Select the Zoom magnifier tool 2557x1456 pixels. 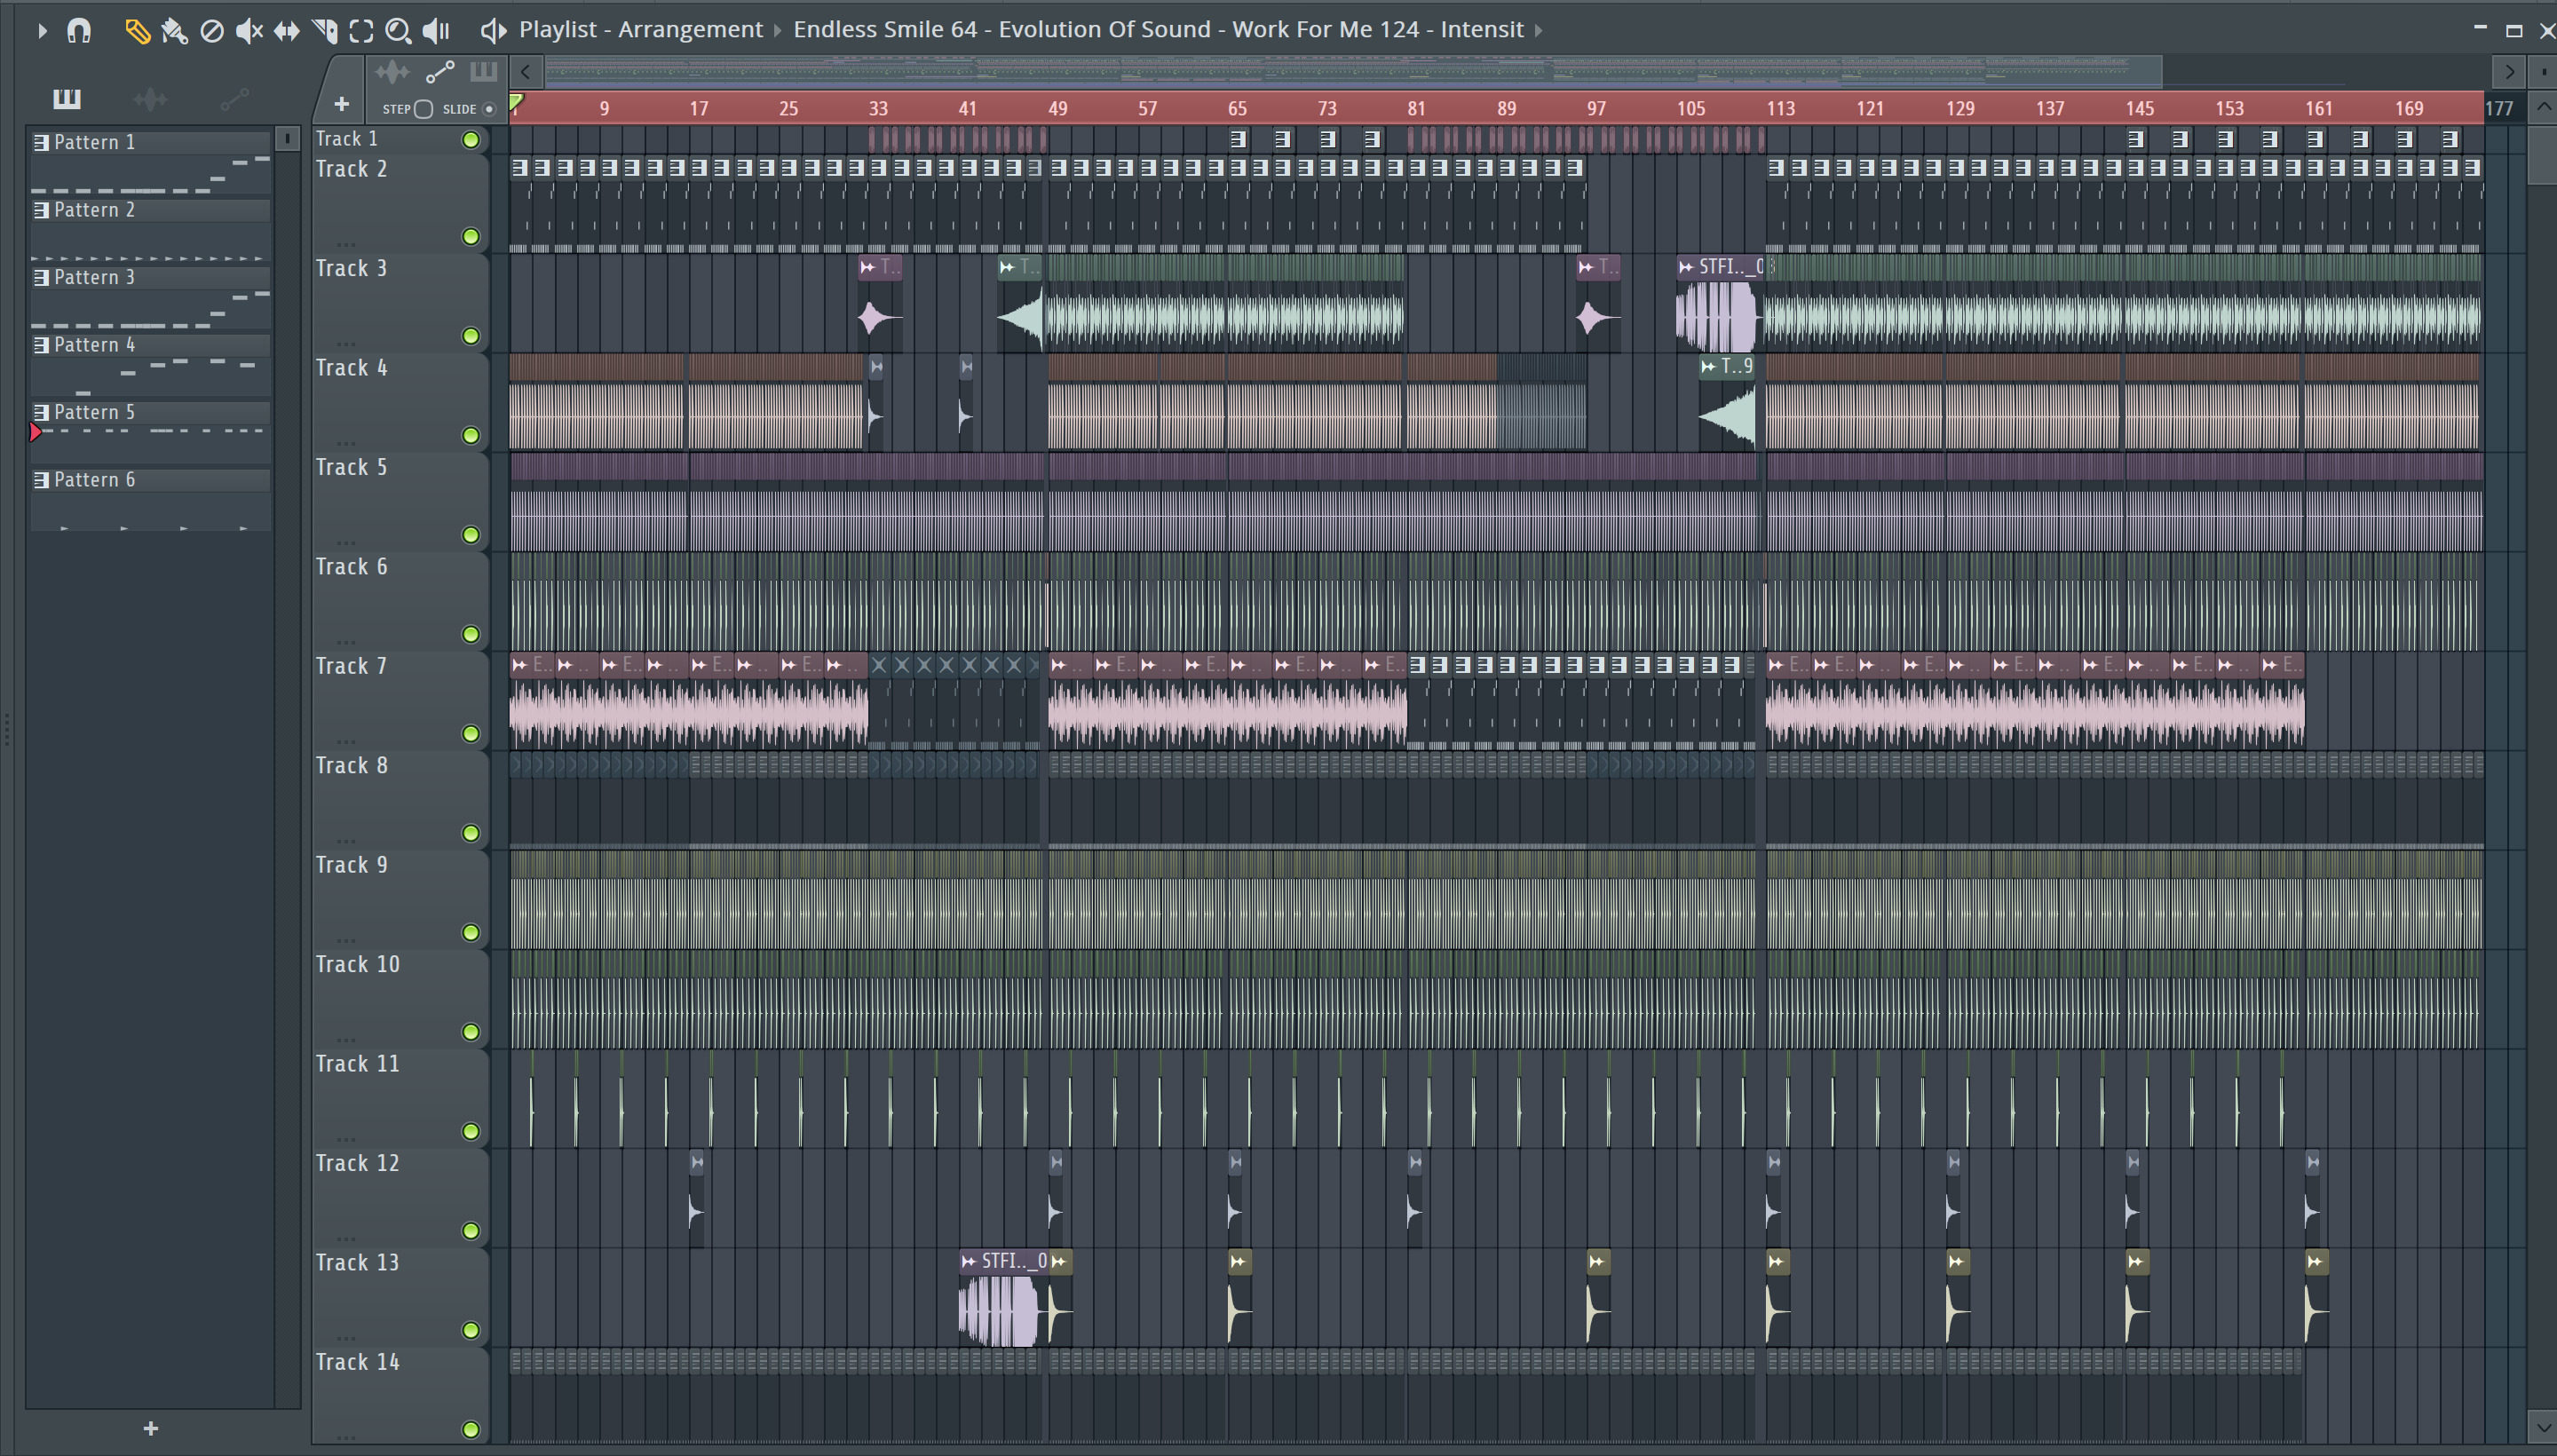point(398,31)
